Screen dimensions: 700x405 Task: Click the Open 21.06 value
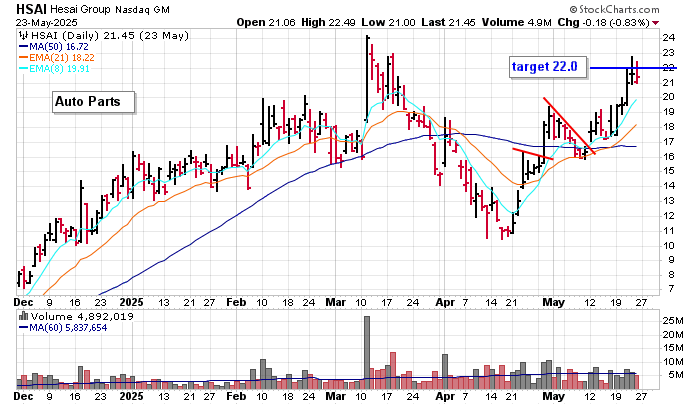(x=266, y=22)
